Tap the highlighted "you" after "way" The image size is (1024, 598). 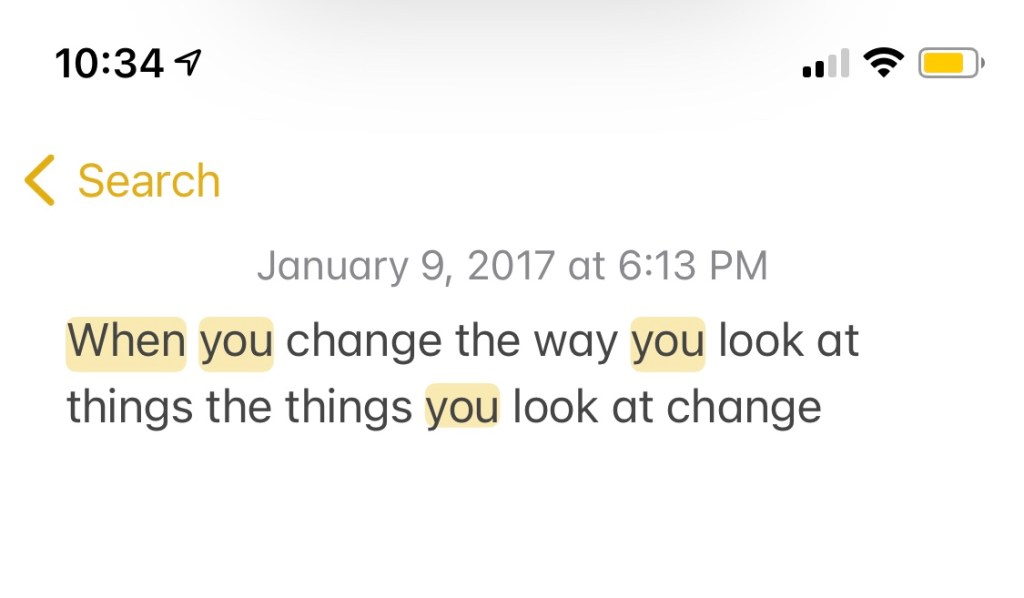(x=668, y=342)
